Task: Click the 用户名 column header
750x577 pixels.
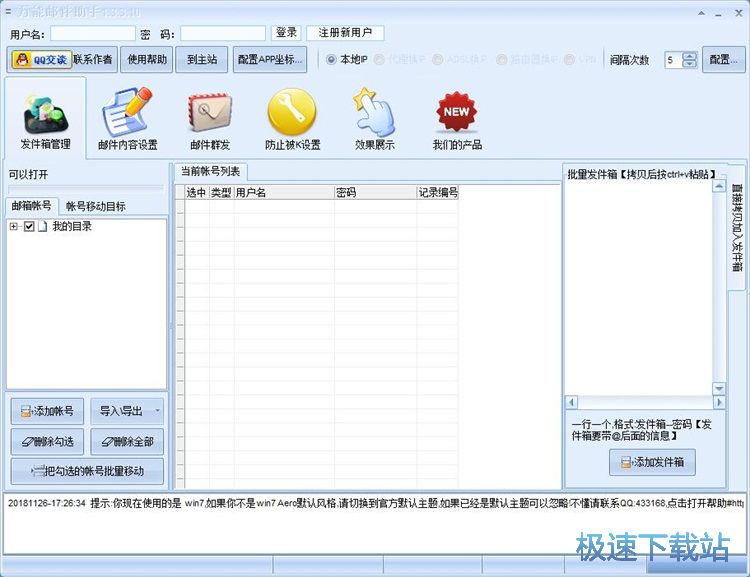Action: point(284,192)
